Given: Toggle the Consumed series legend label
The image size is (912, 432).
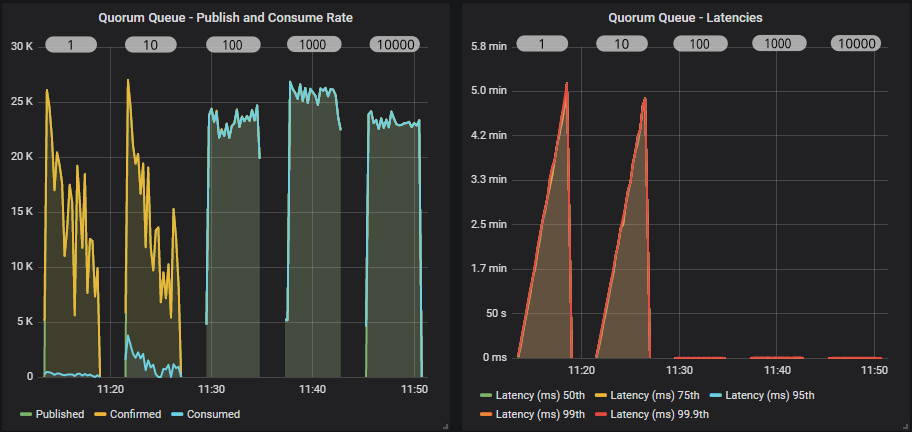Looking at the screenshot, I should click(212, 414).
